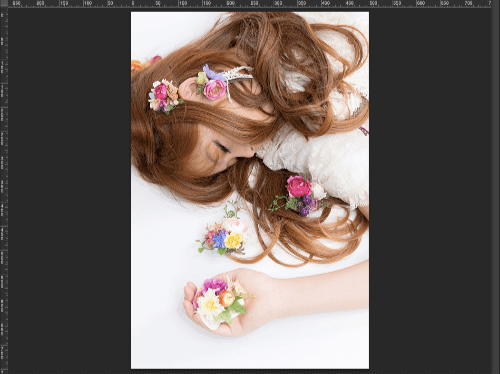Click the photo of the sleeping woman on canvas
The height and width of the screenshot is (374, 500).
250,190
